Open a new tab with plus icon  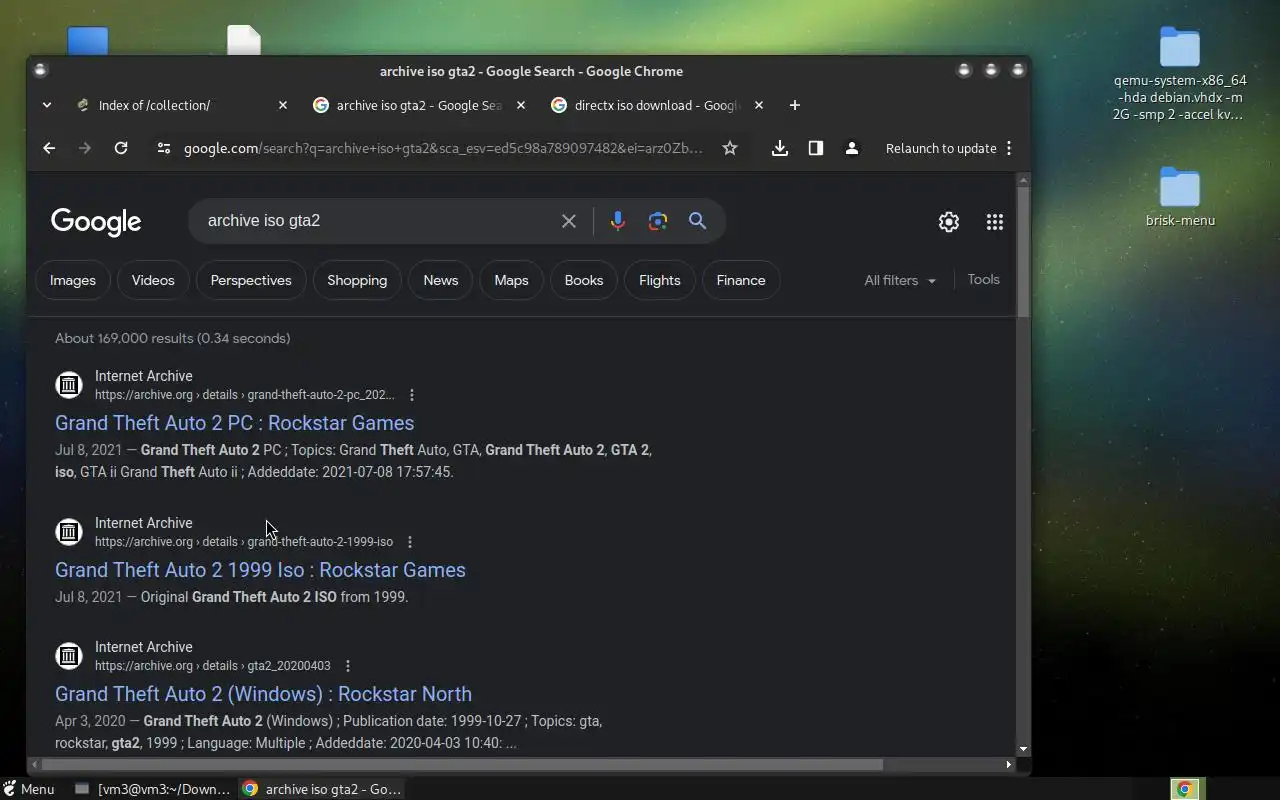795,105
